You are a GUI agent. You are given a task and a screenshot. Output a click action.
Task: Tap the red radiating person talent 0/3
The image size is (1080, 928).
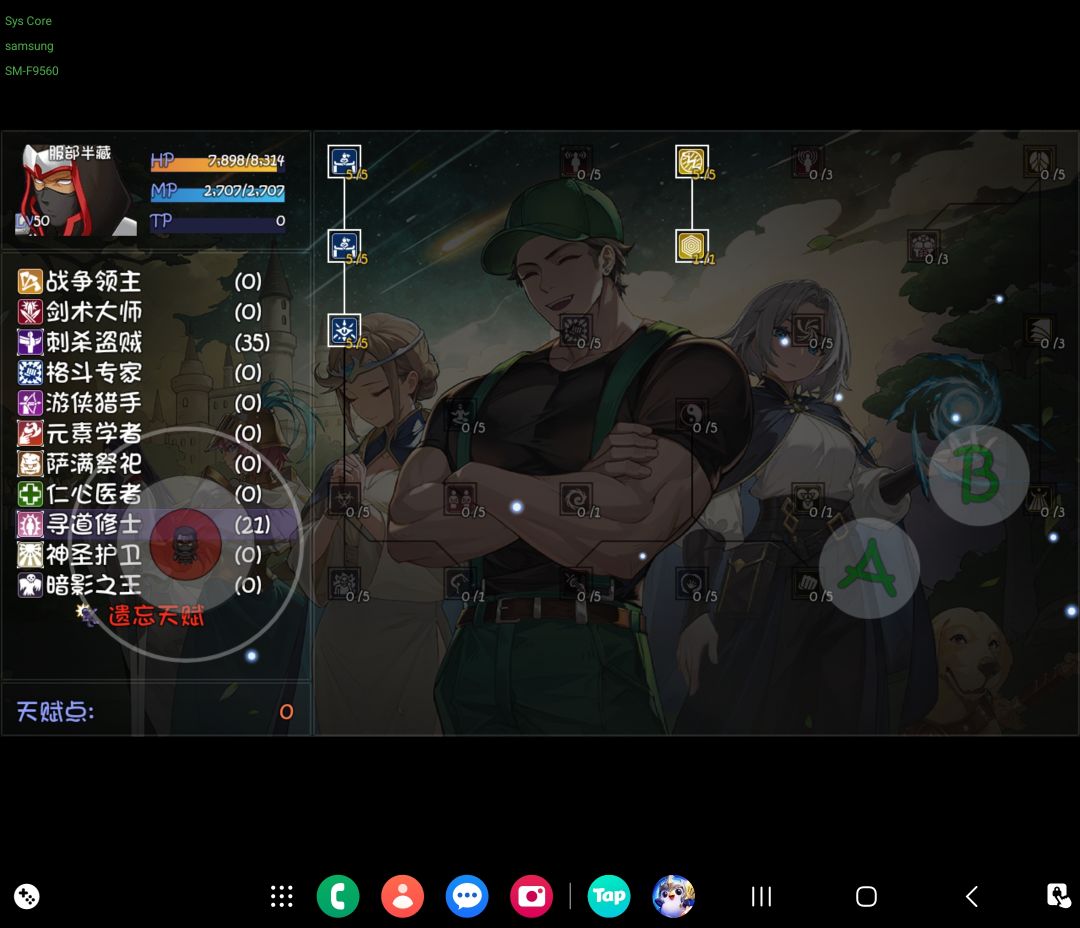pos(807,161)
